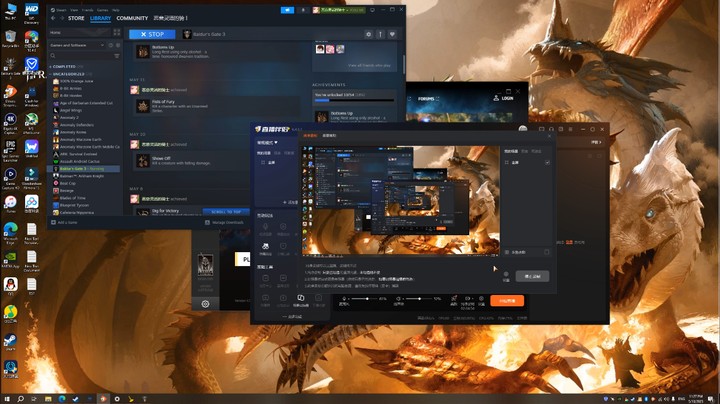Open the user avatar in the streaming app's title bar
Viewport: 720px width, 404px height.
[x=523, y=129]
